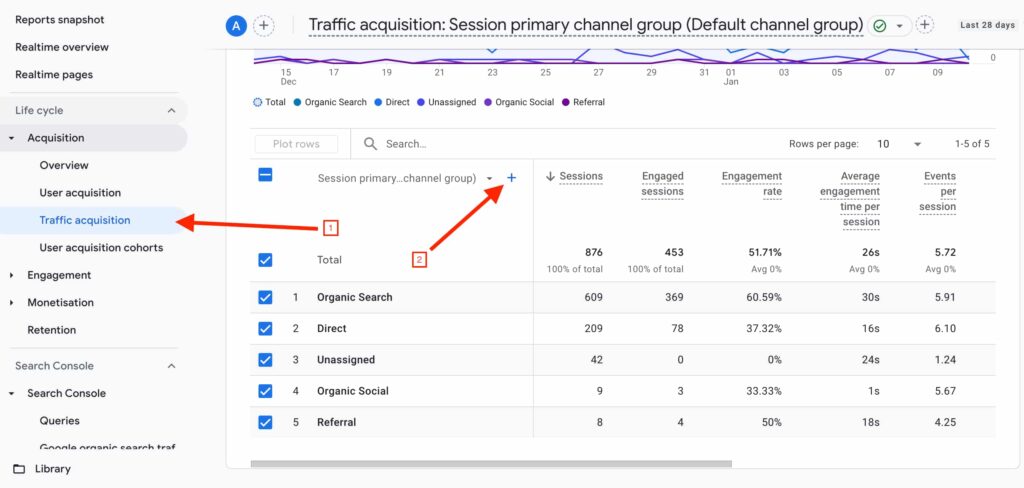The image size is (1024, 488).
Task: Uncheck the Unassigned row checkbox
Action: tap(265, 360)
